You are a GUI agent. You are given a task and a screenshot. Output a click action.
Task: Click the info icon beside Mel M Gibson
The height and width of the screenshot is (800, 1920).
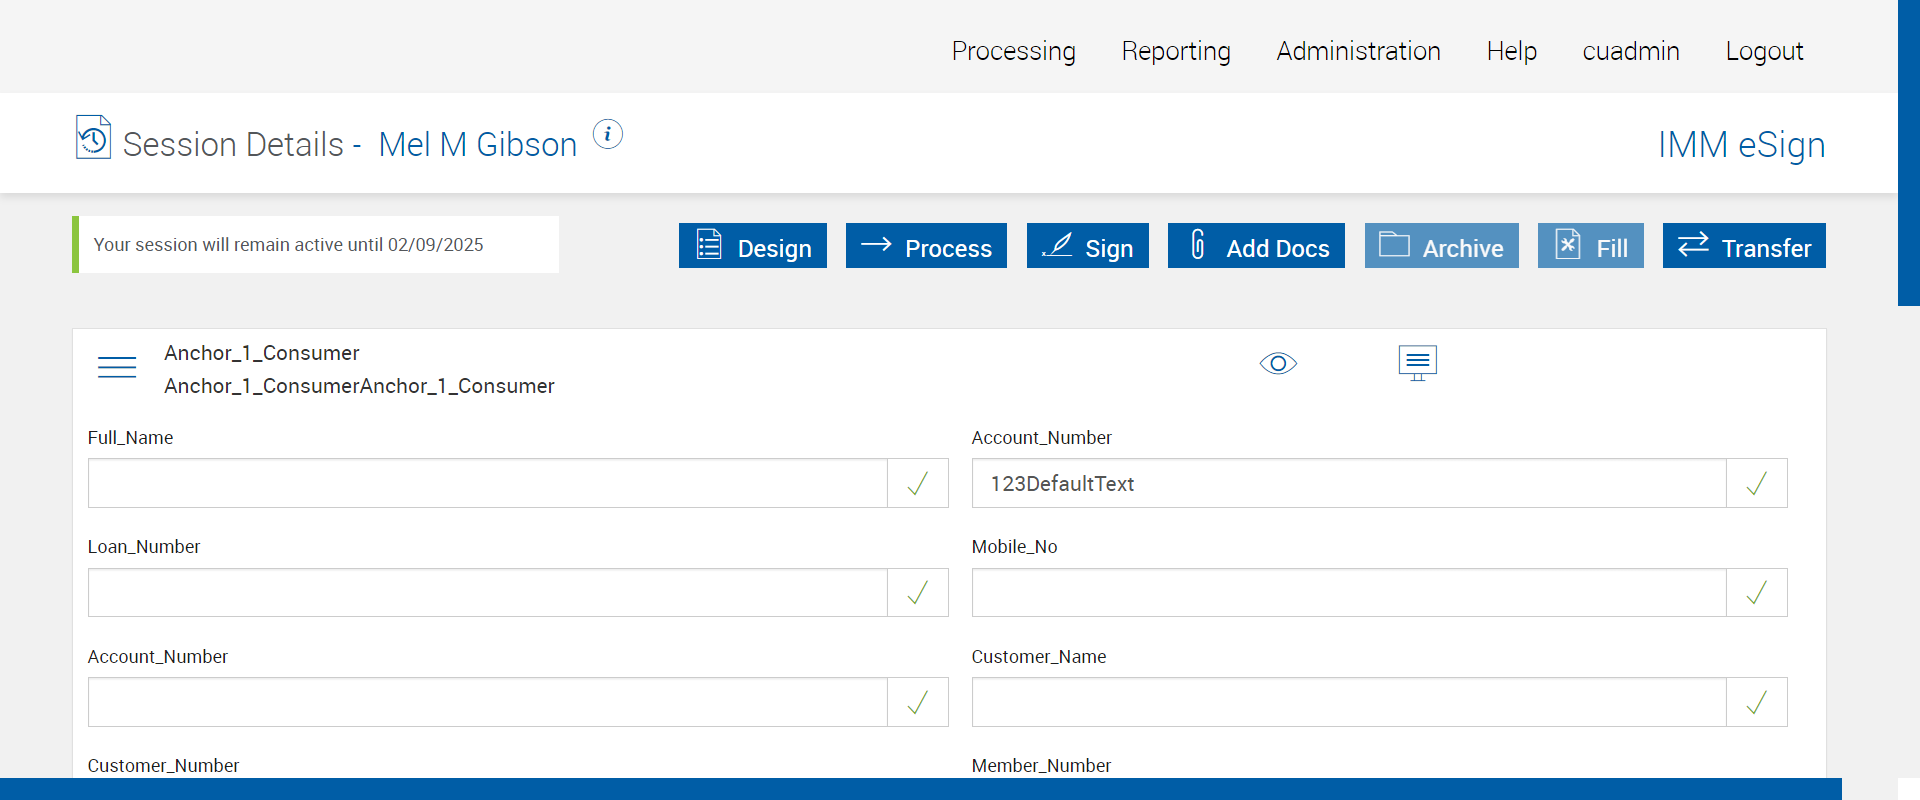[608, 134]
